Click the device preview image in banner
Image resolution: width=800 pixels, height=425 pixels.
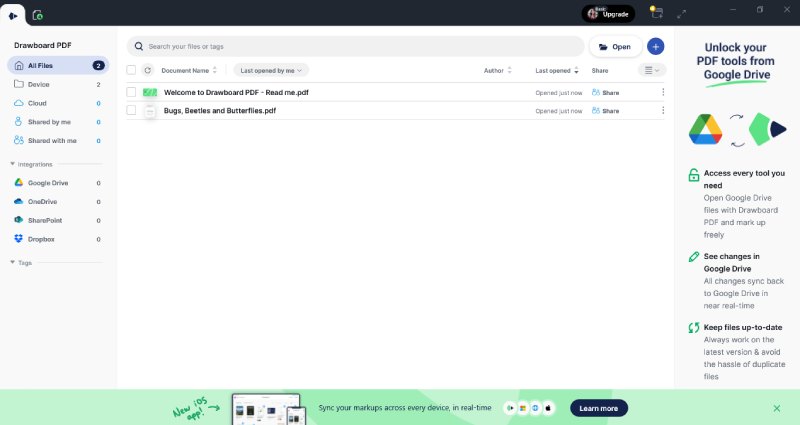pos(269,409)
